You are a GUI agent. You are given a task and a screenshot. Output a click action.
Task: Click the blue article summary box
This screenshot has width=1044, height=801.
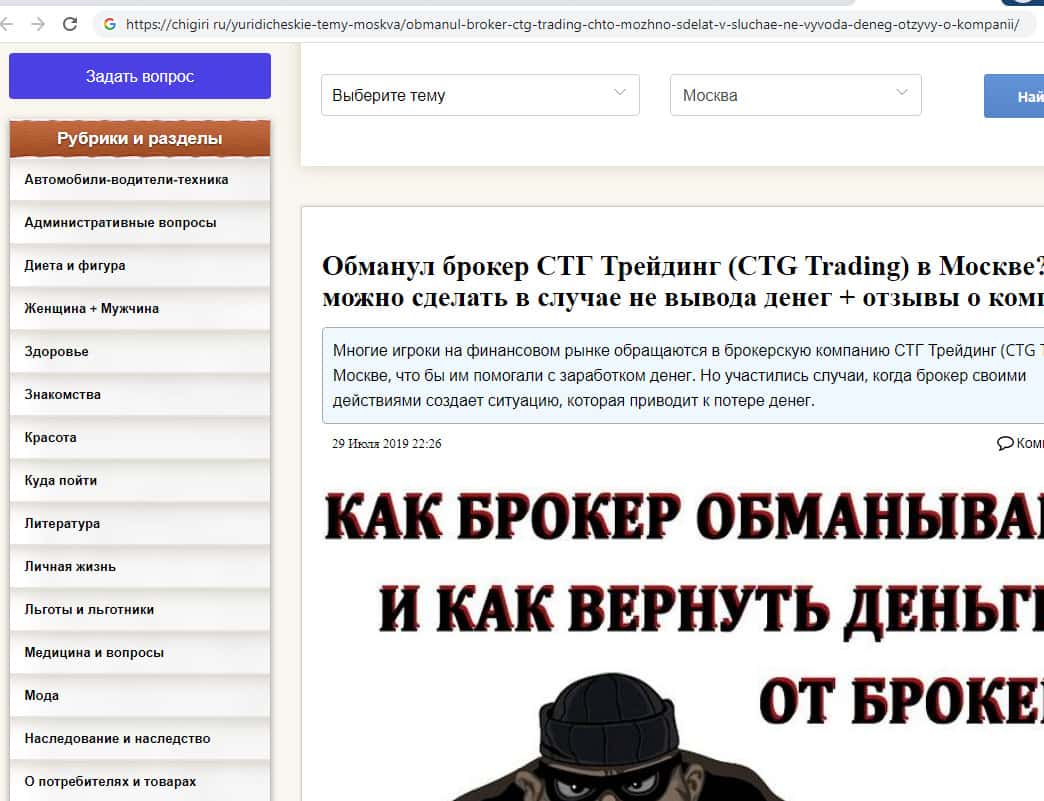pyautogui.click(x=683, y=376)
